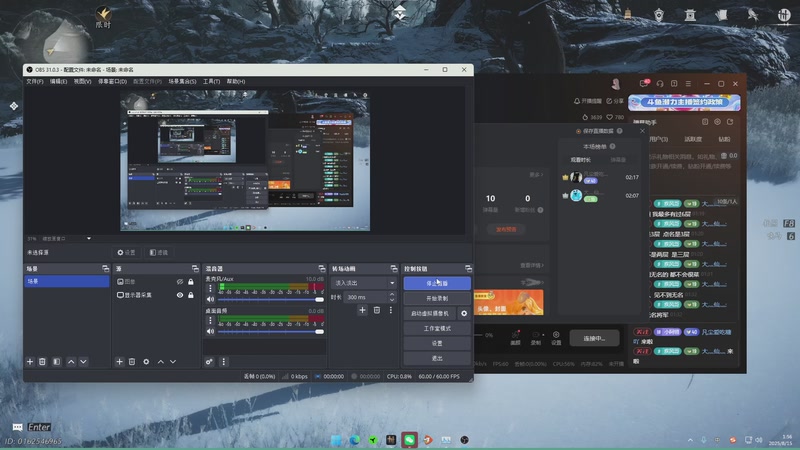
Task: Open the 帮助(H) menu
Action: (236, 82)
